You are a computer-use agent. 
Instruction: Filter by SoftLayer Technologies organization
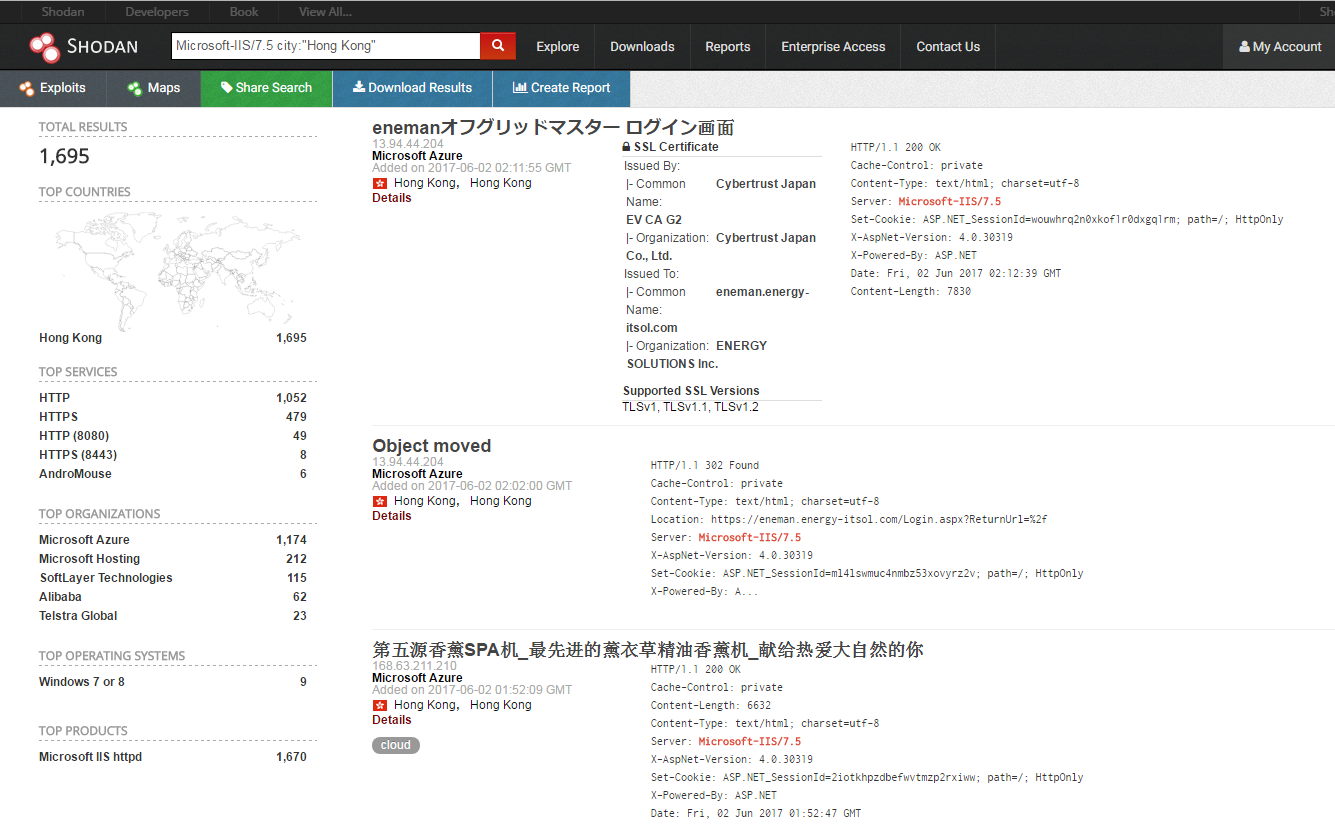click(x=106, y=578)
